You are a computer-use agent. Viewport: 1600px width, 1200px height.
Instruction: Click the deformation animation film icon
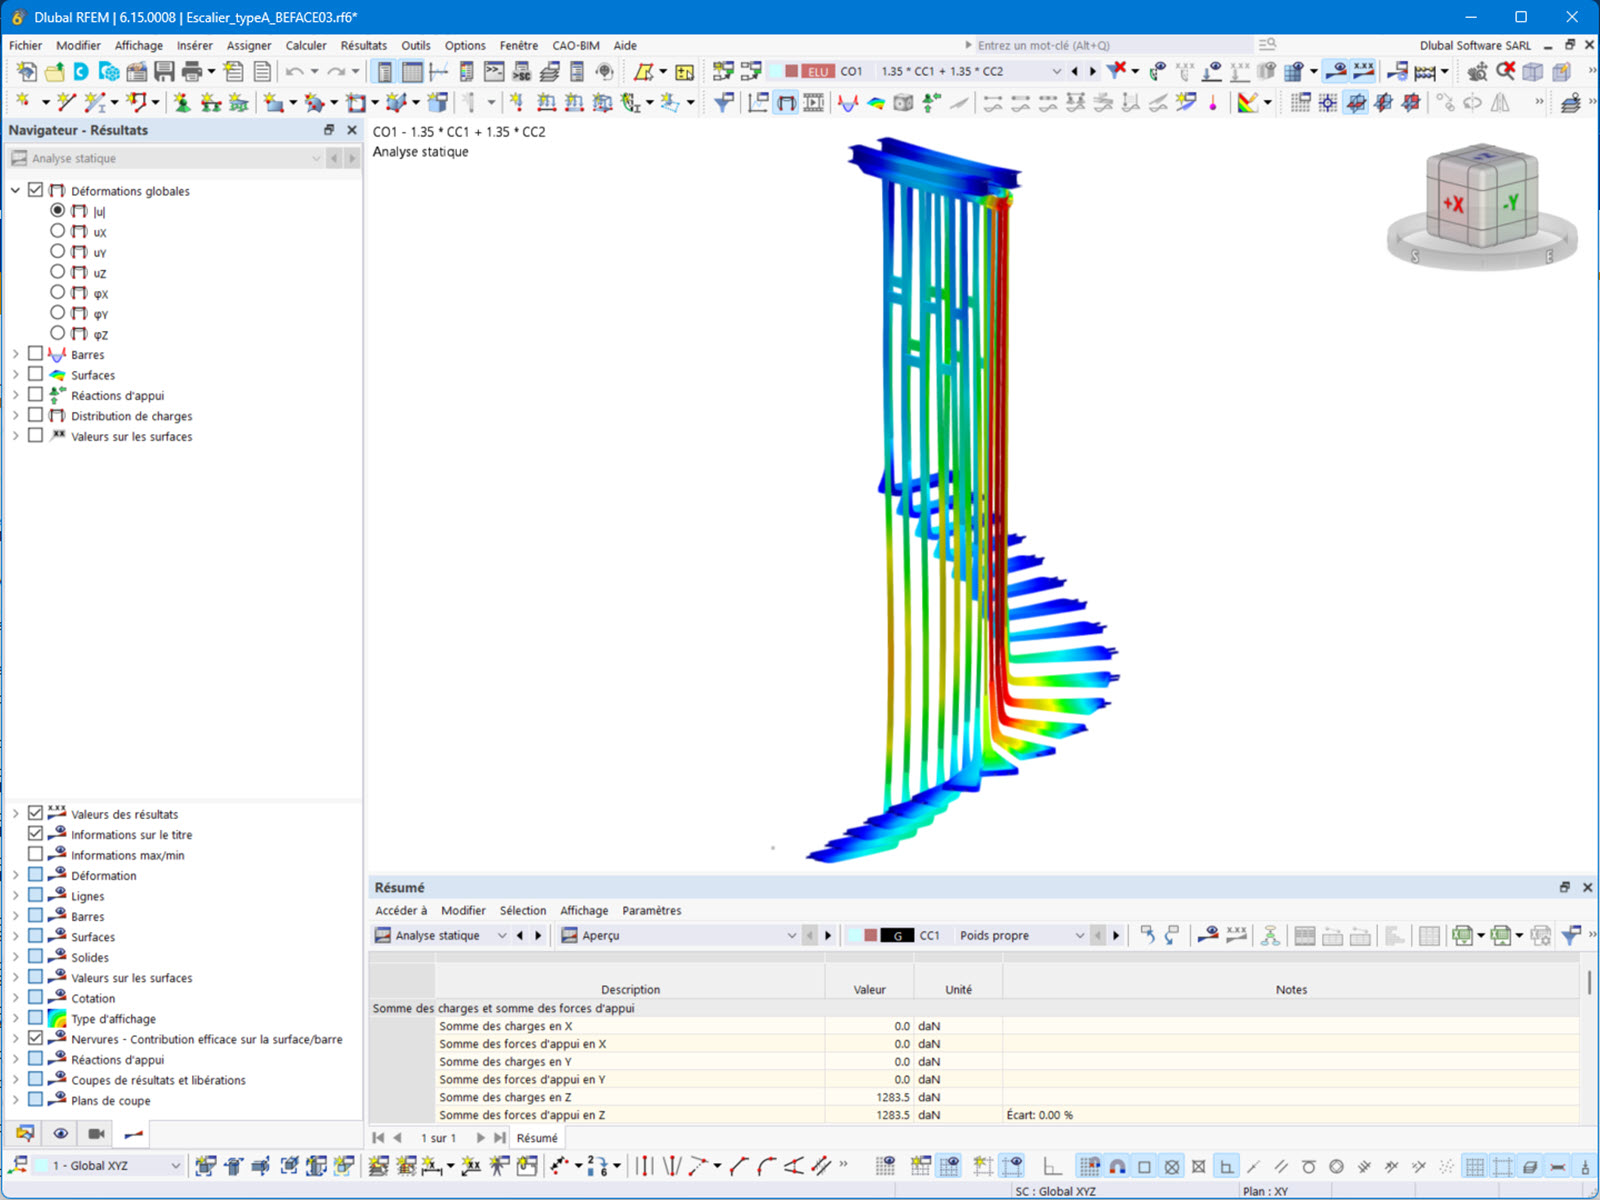click(x=814, y=102)
